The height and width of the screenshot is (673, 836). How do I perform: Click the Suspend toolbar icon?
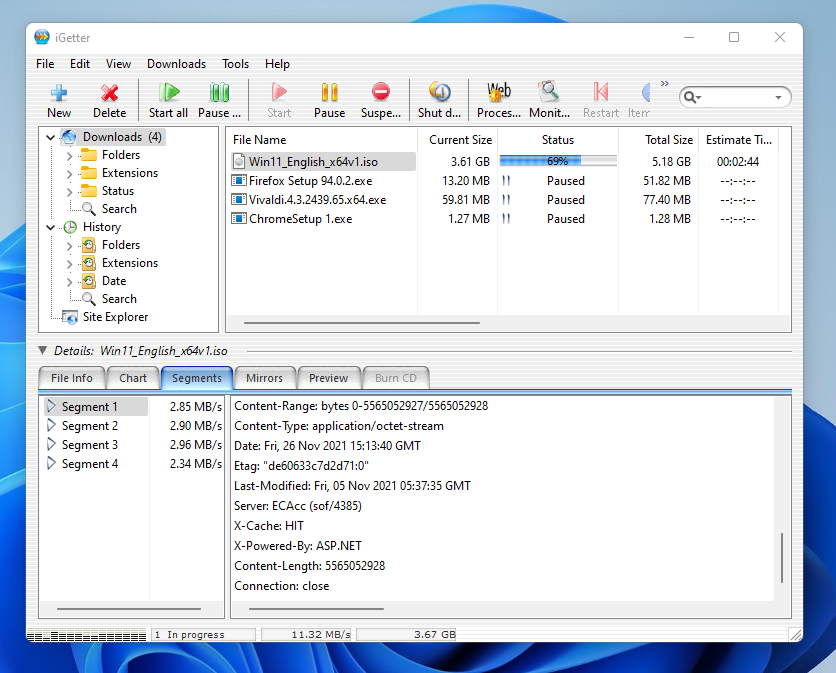pyautogui.click(x=380, y=93)
